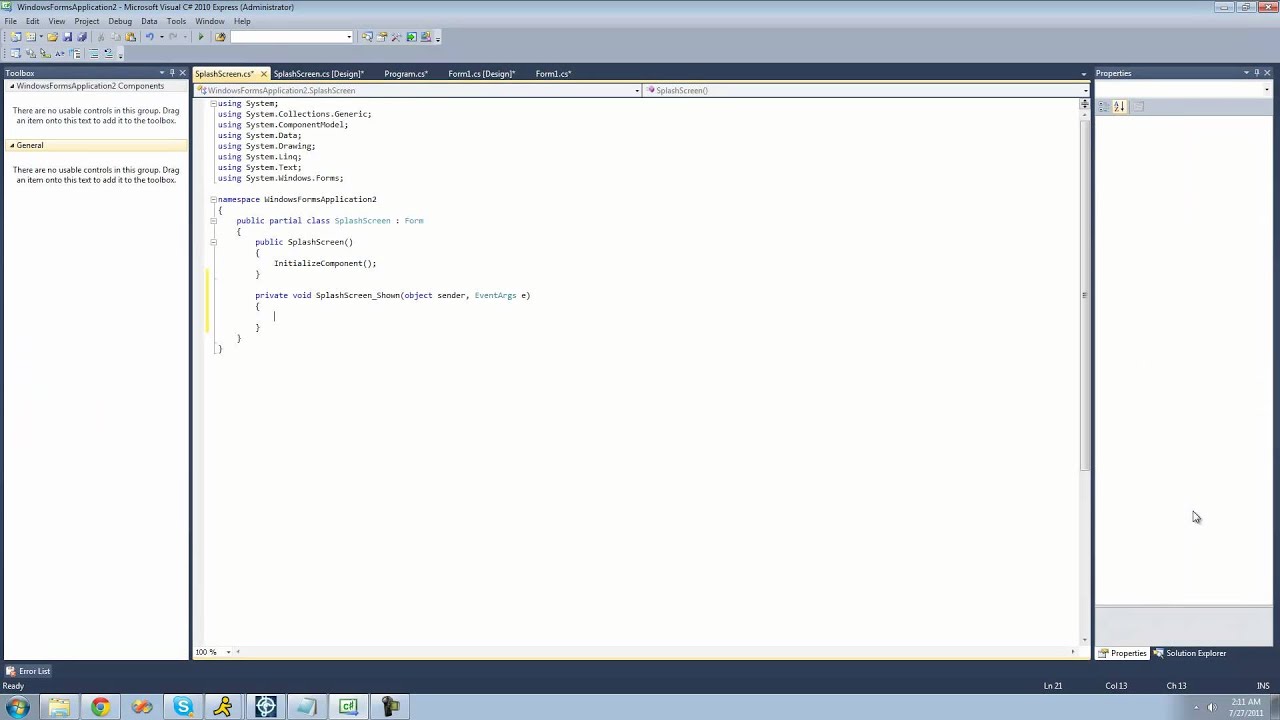The image size is (1280, 720).
Task: Click the Comment out selected lines icon
Action: 93,53
